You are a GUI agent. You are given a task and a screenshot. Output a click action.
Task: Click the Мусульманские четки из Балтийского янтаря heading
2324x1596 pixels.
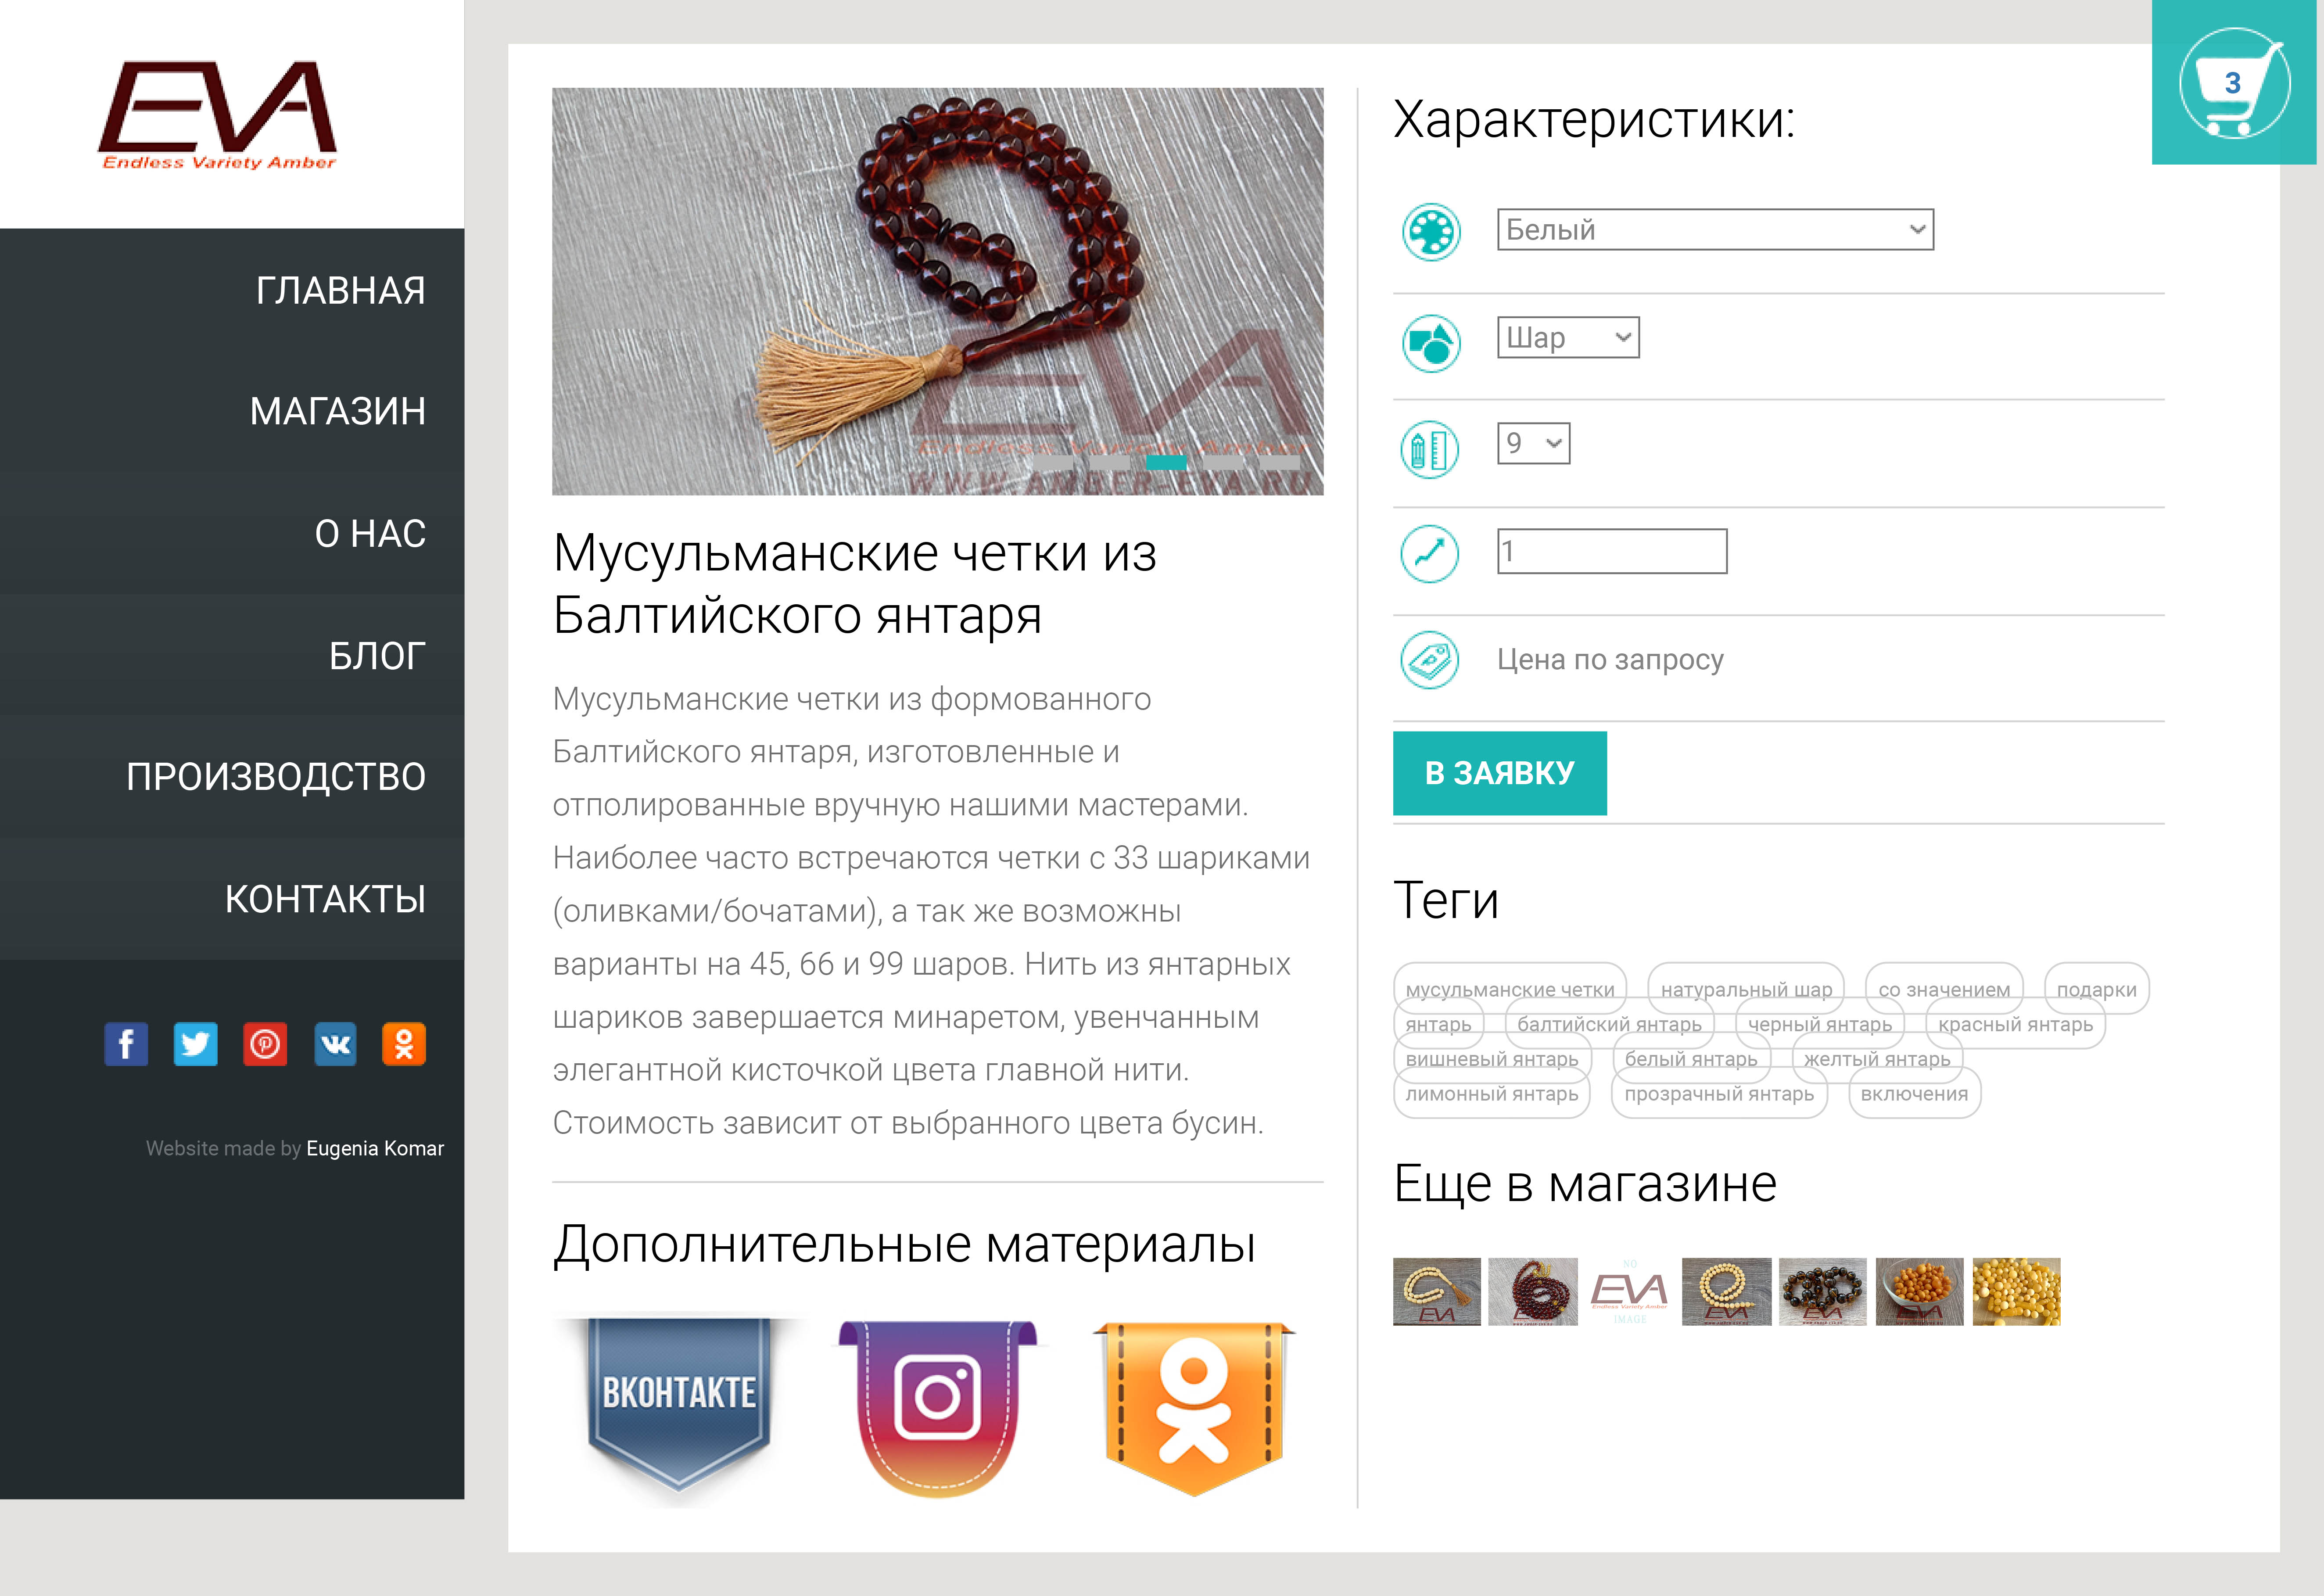pyautogui.click(x=855, y=584)
